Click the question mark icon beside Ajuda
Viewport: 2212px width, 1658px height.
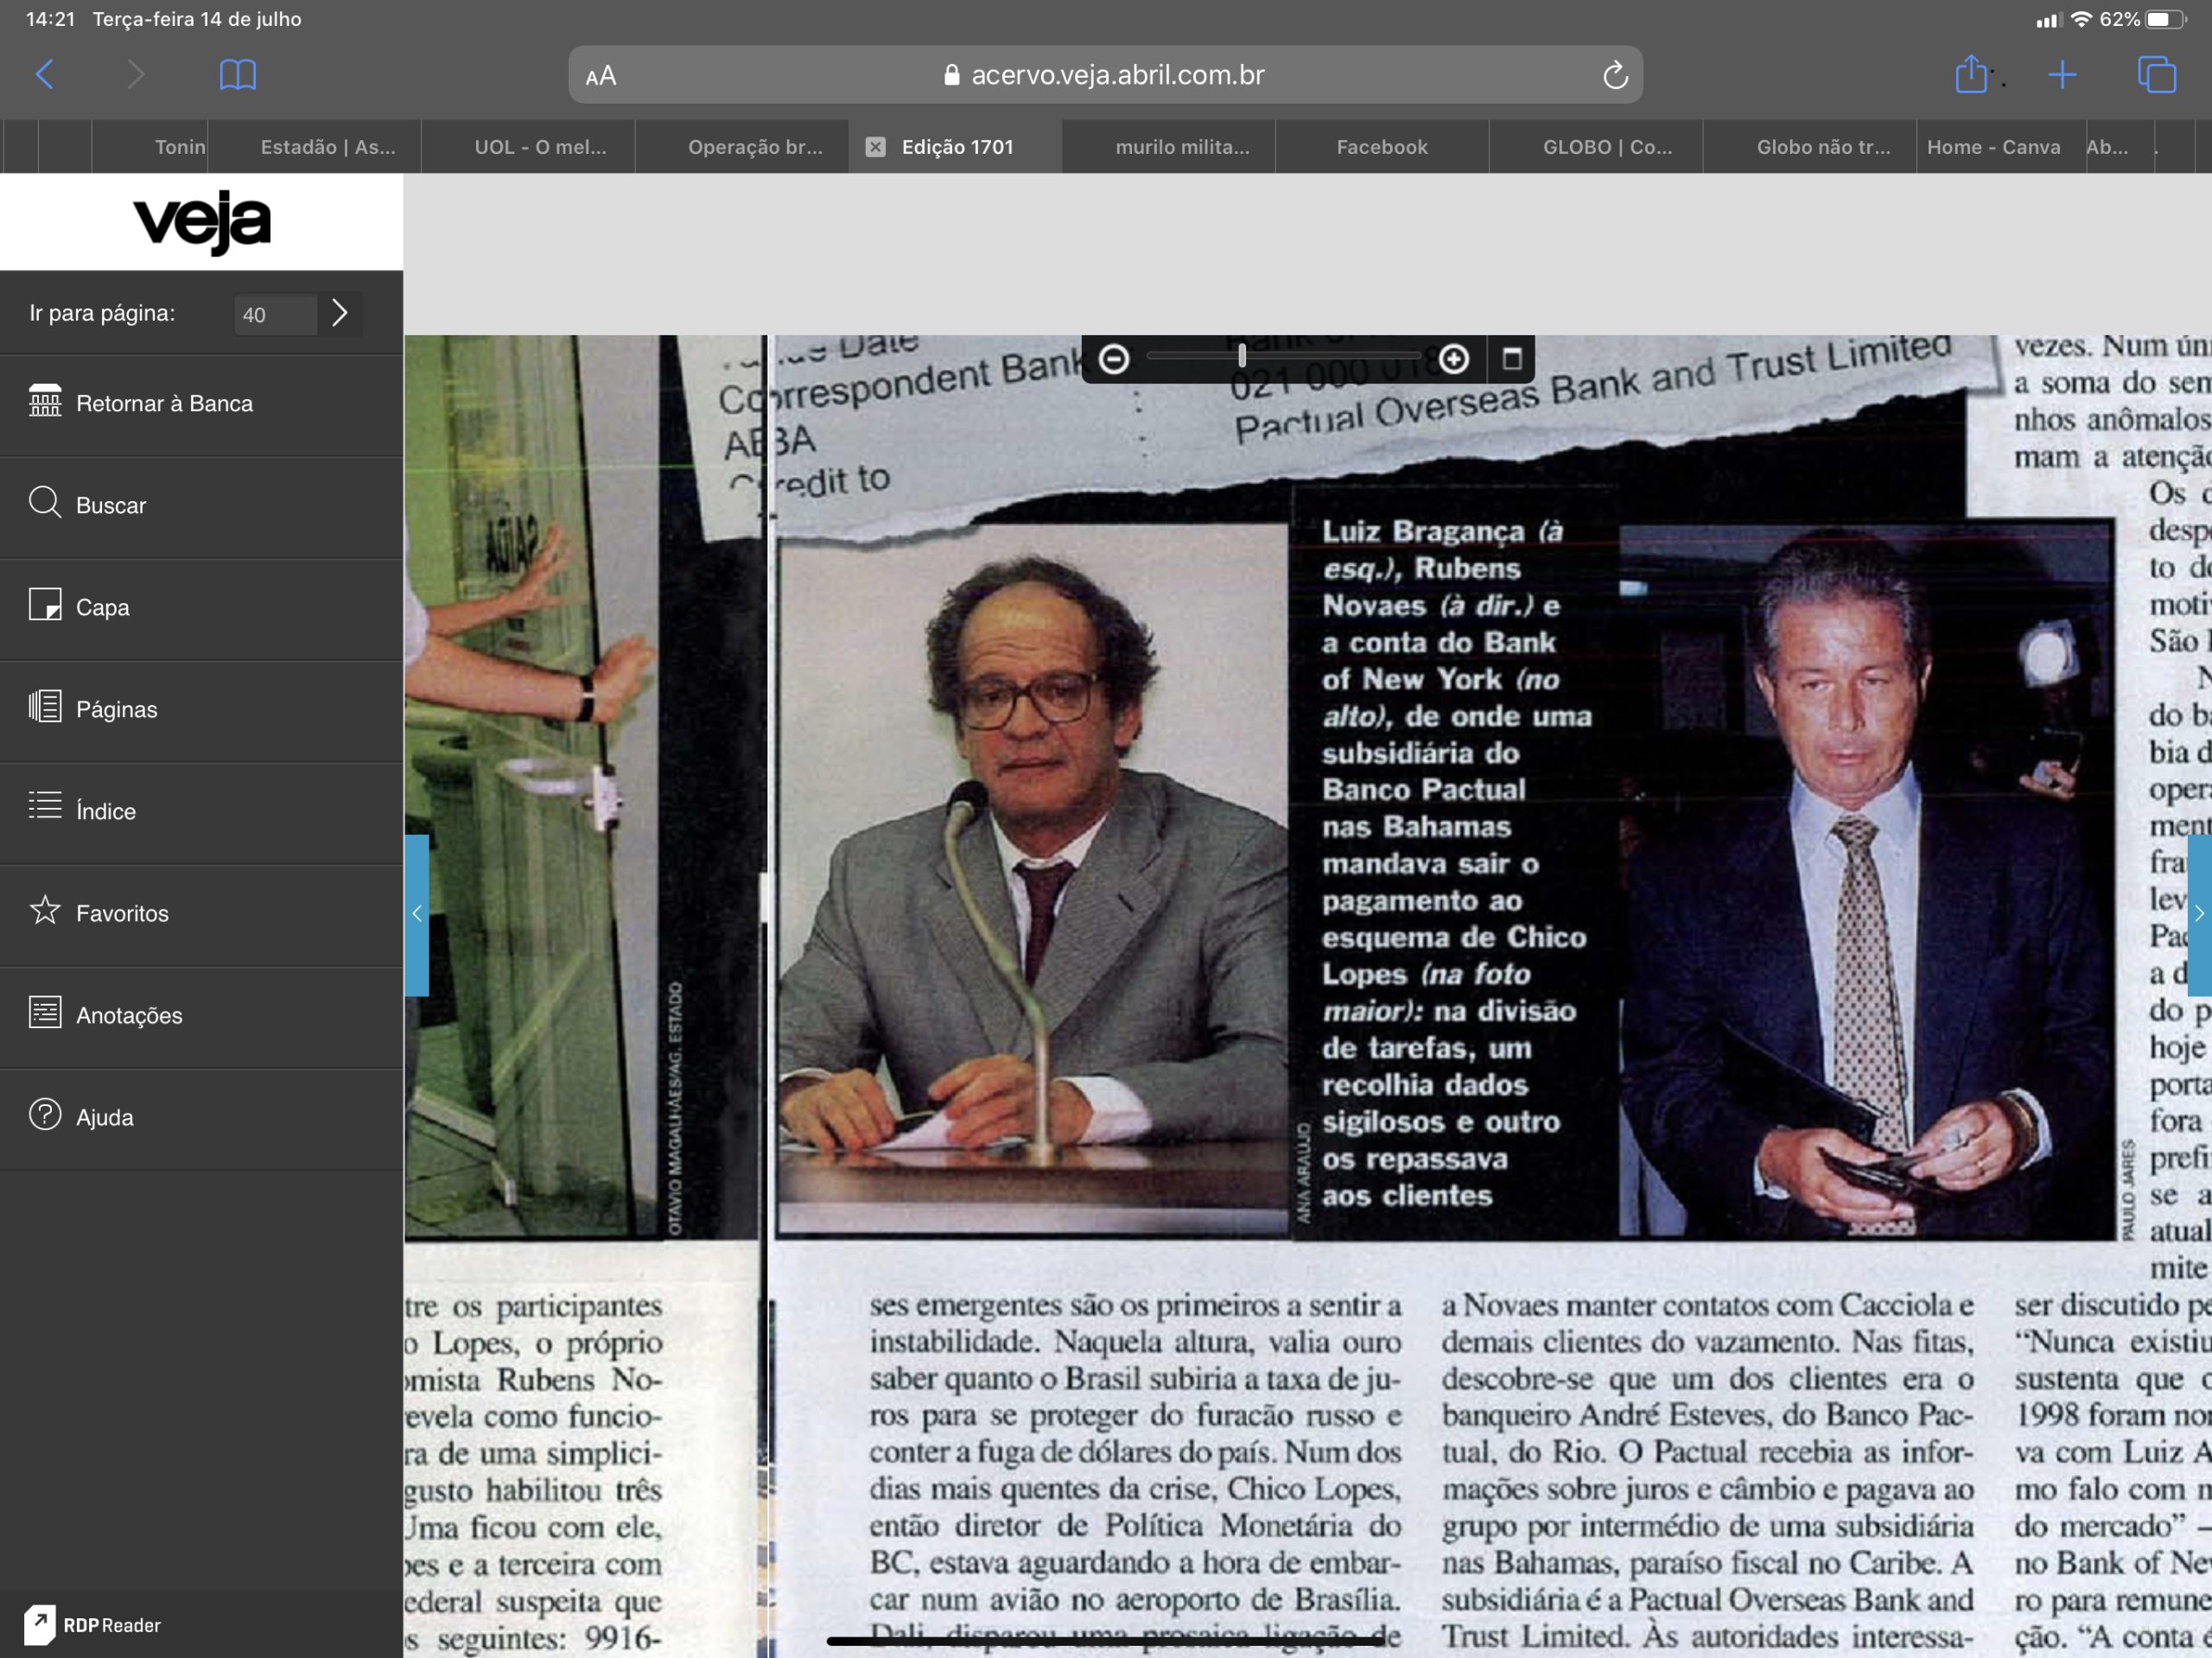click(x=45, y=1114)
